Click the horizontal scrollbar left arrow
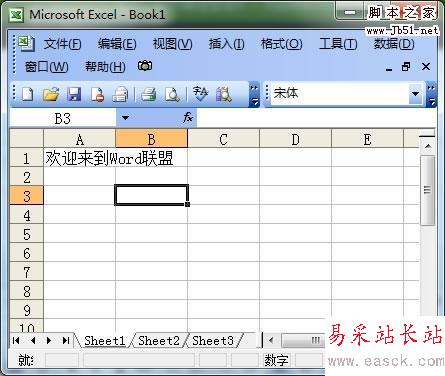The width and height of the screenshot is (445, 376). coord(271,341)
